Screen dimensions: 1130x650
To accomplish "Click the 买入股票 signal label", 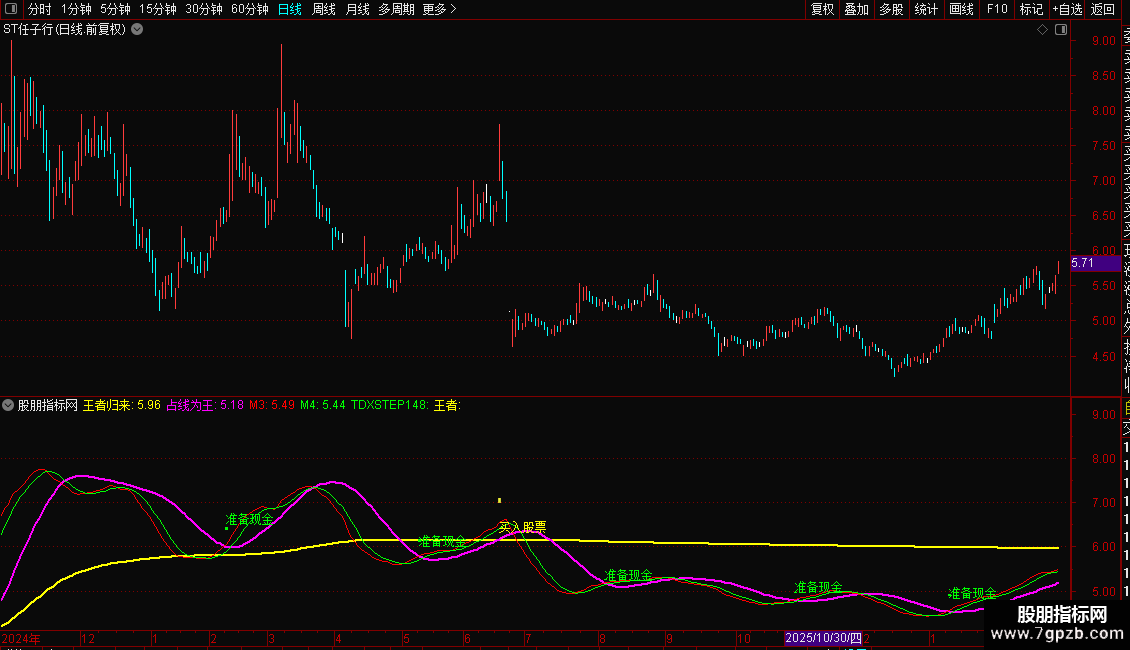I will pyautogui.click(x=522, y=527).
